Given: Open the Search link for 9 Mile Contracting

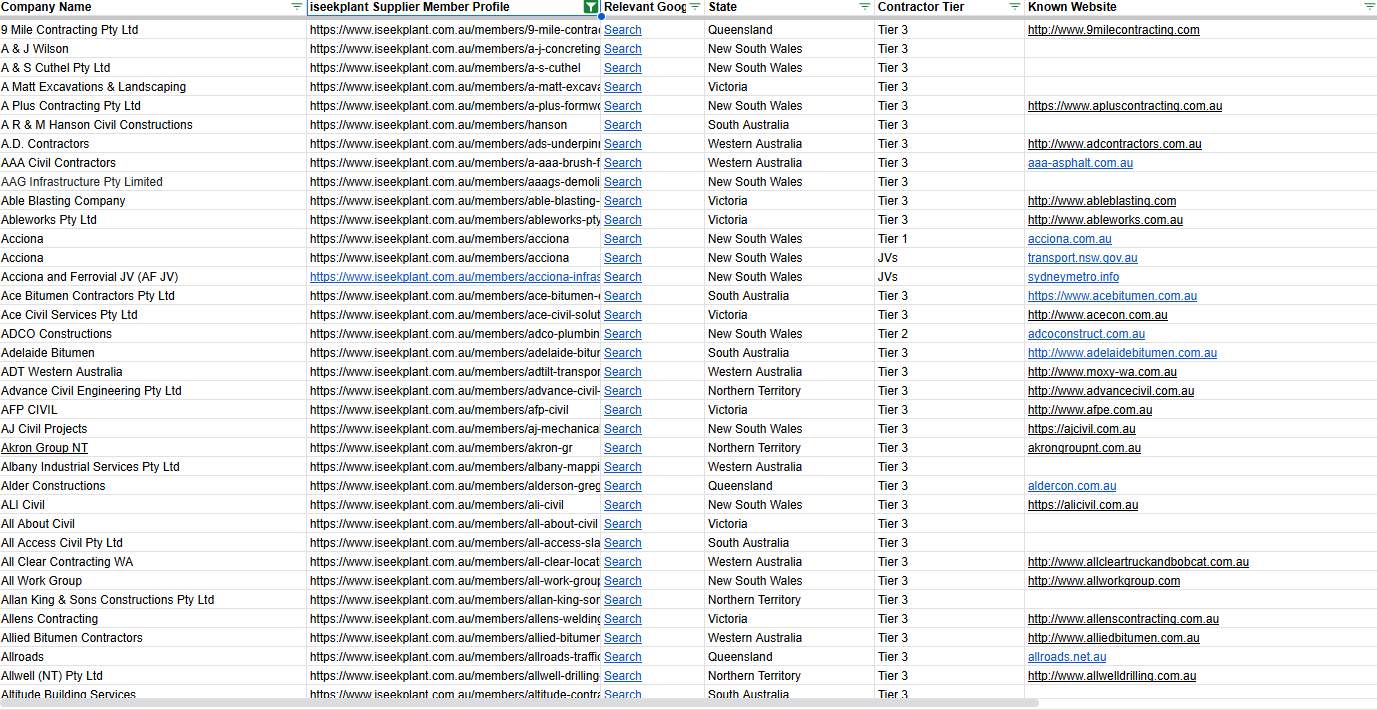Looking at the screenshot, I should coord(622,29).
